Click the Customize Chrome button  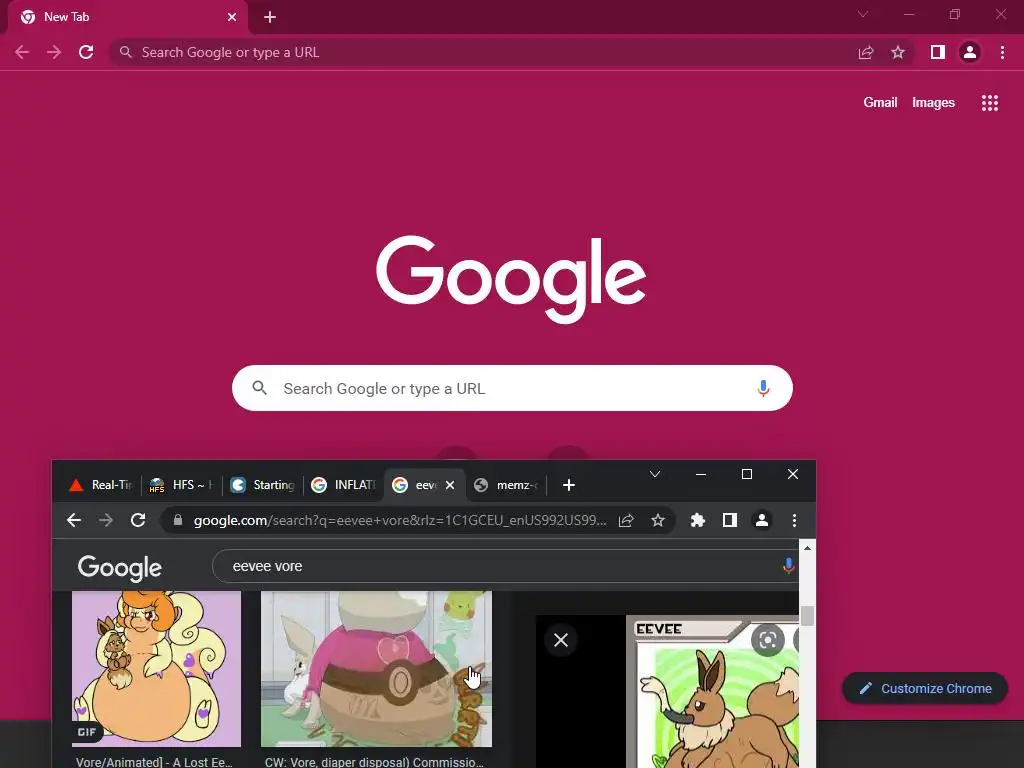tap(925, 688)
